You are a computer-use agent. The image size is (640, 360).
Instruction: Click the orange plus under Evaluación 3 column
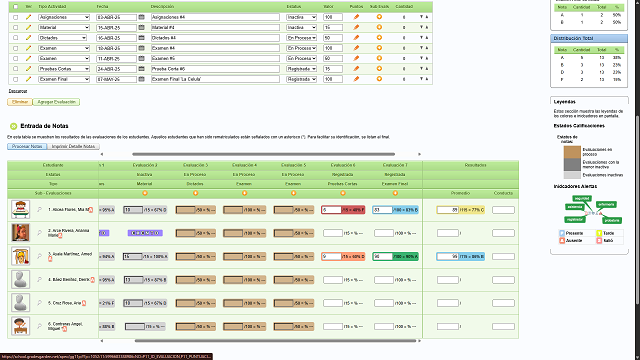tap(196, 193)
